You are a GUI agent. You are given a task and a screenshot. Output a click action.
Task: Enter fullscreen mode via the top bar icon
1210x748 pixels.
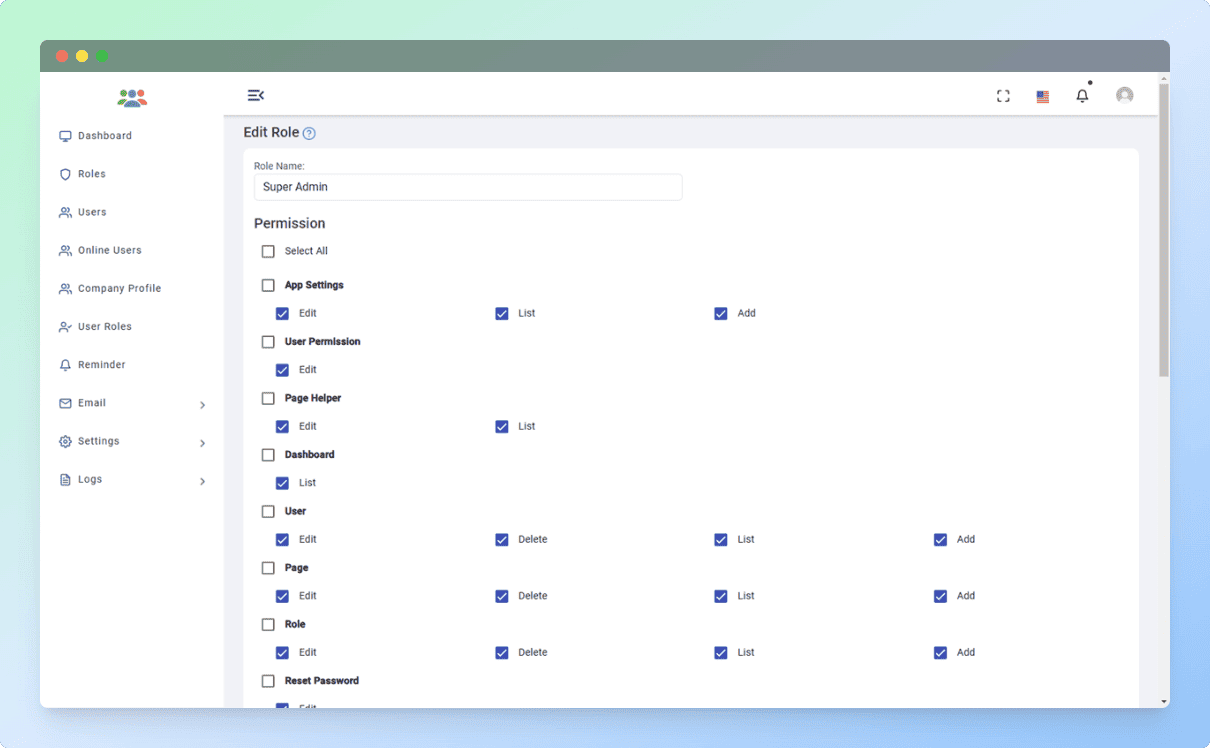pyautogui.click(x=1003, y=96)
